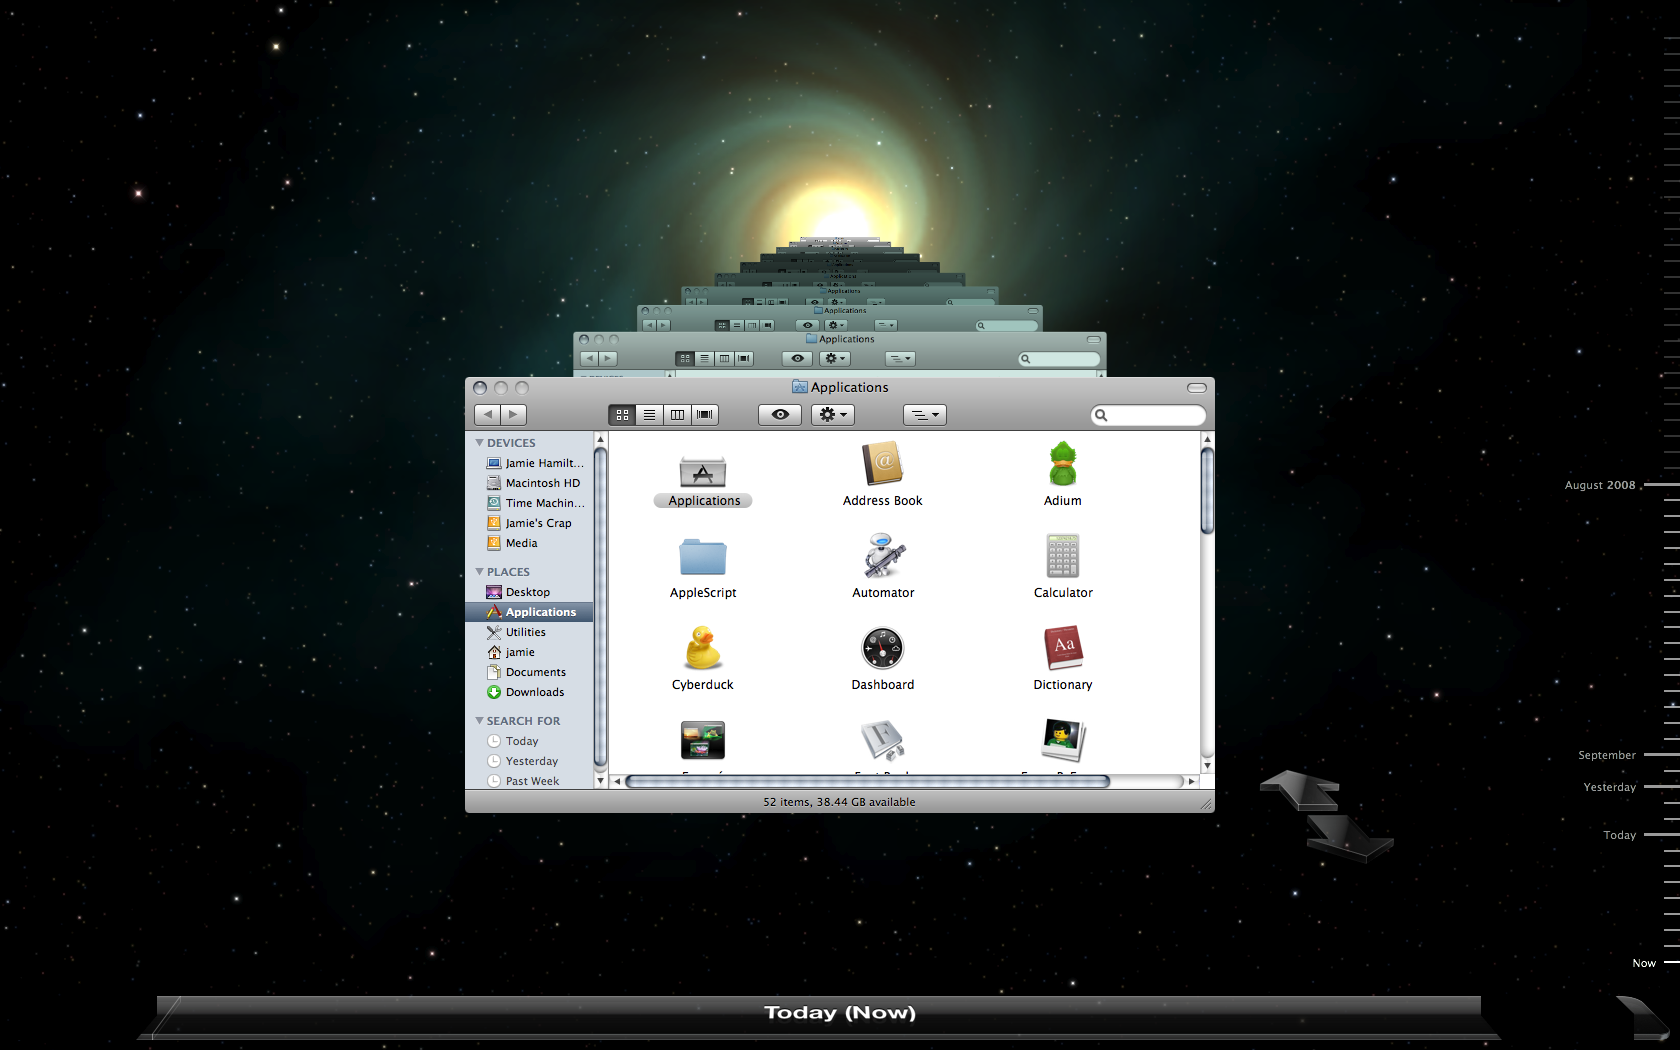The image size is (1680, 1050).
Task: Select Today saved search in sidebar
Action: click(512, 741)
